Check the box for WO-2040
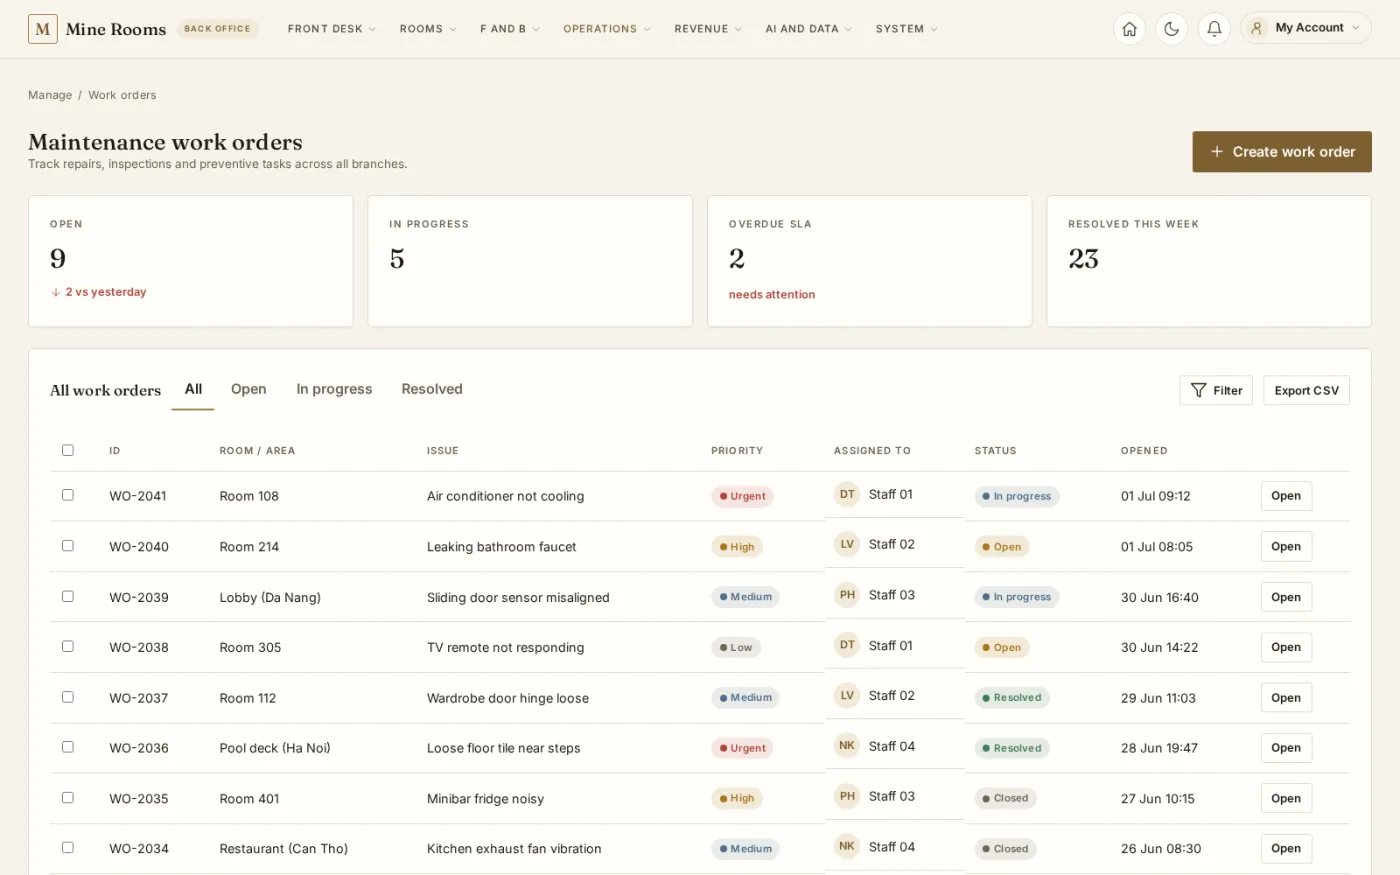 tap(68, 545)
